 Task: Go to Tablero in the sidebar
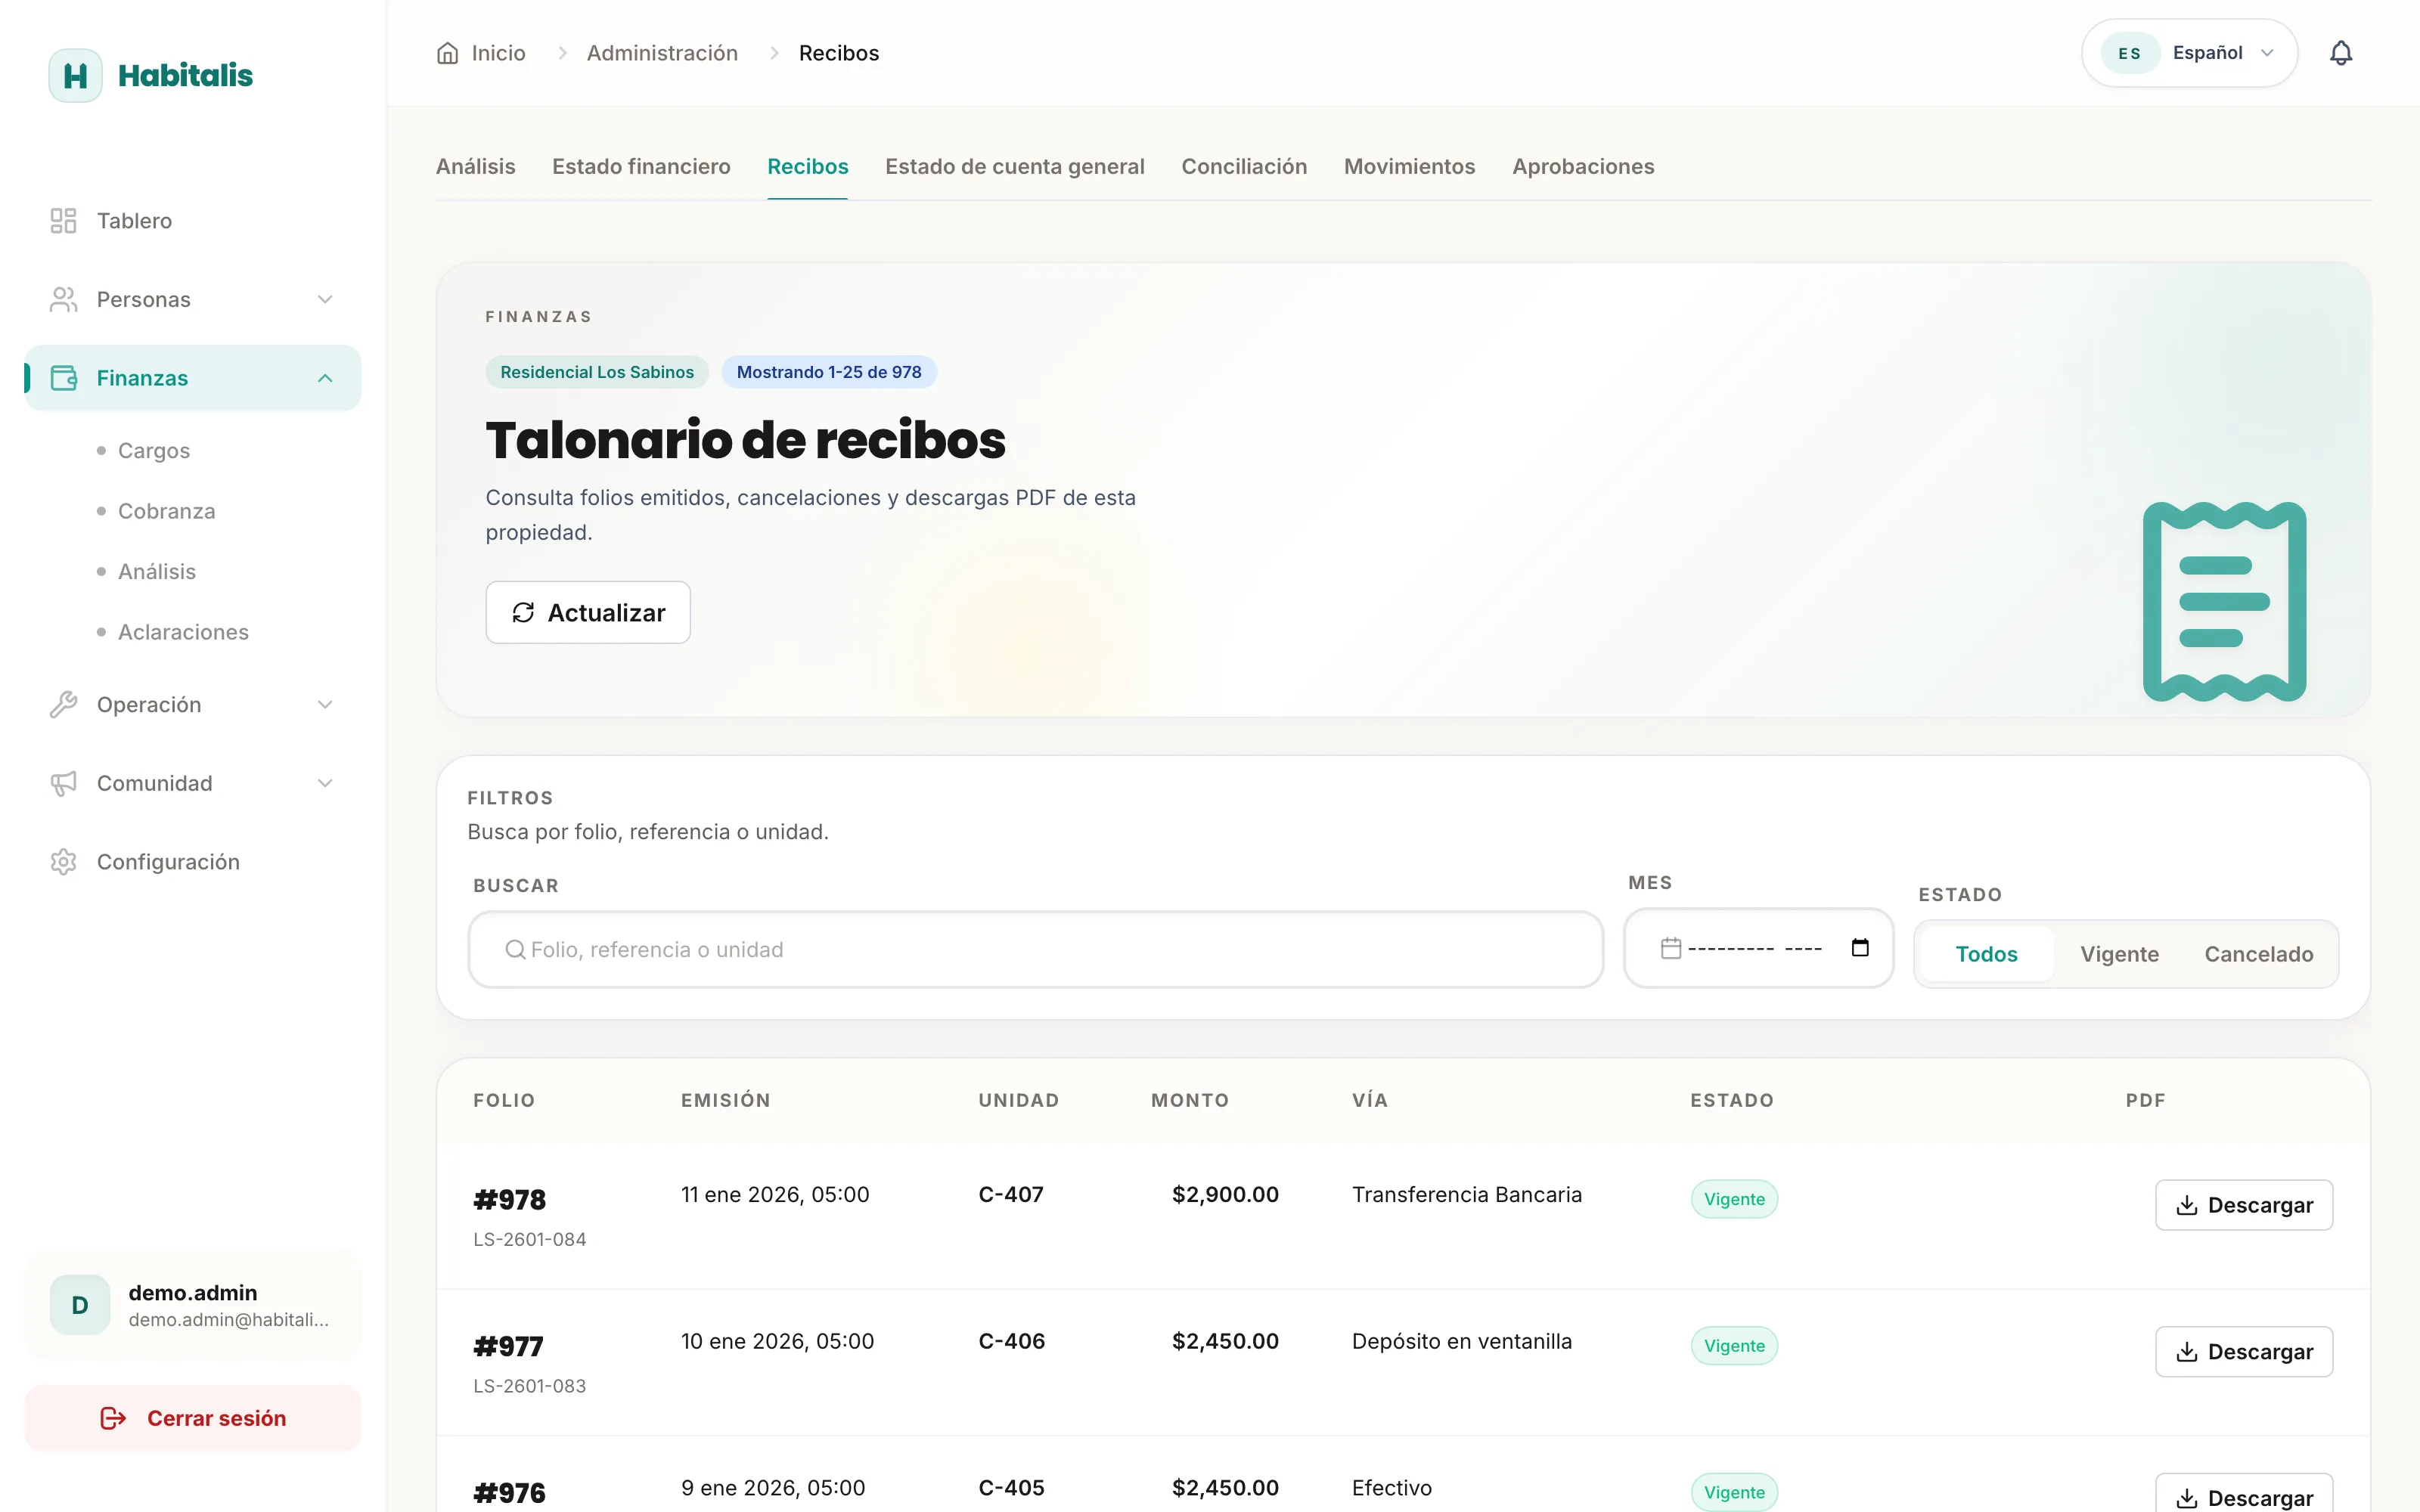pos(193,221)
